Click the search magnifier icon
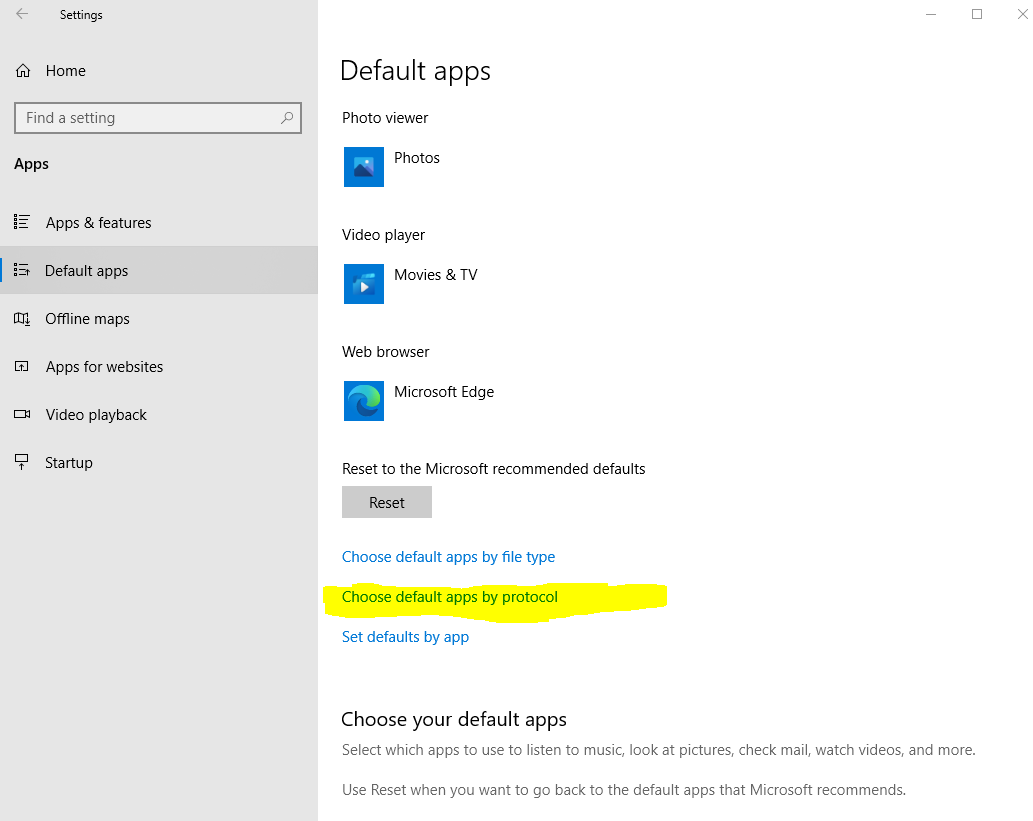 coord(287,118)
